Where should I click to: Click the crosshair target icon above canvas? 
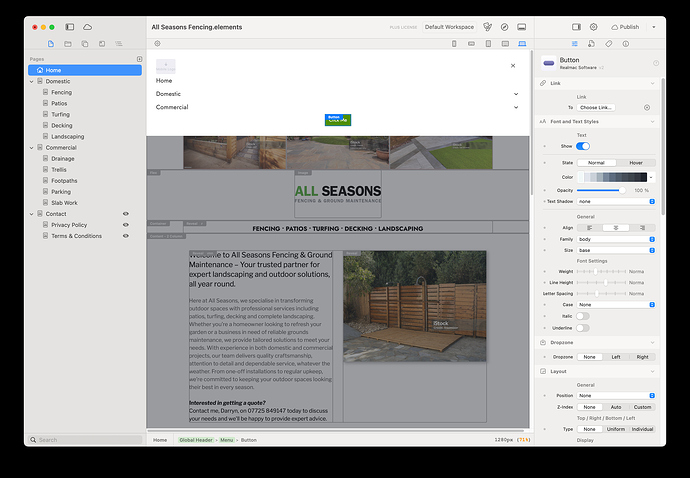(157, 44)
